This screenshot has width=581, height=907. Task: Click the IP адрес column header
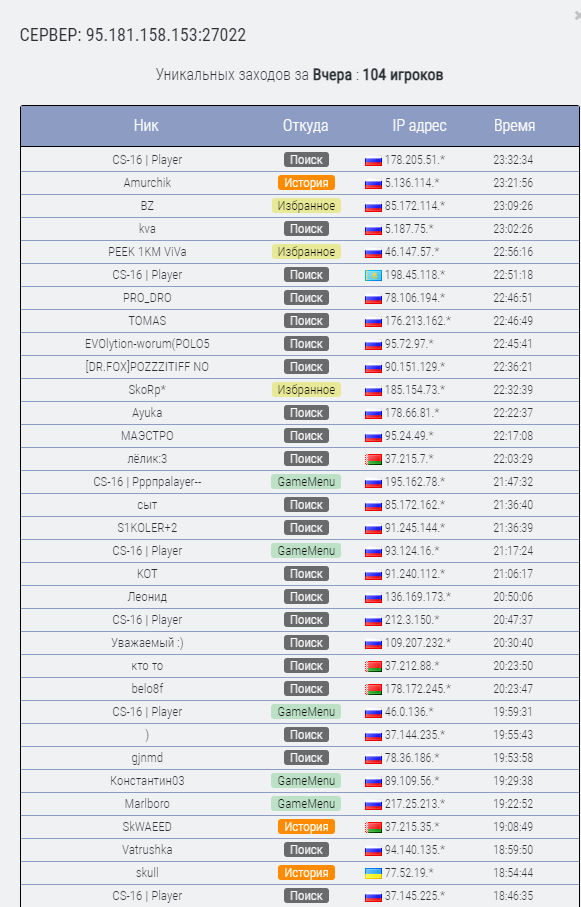point(420,126)
